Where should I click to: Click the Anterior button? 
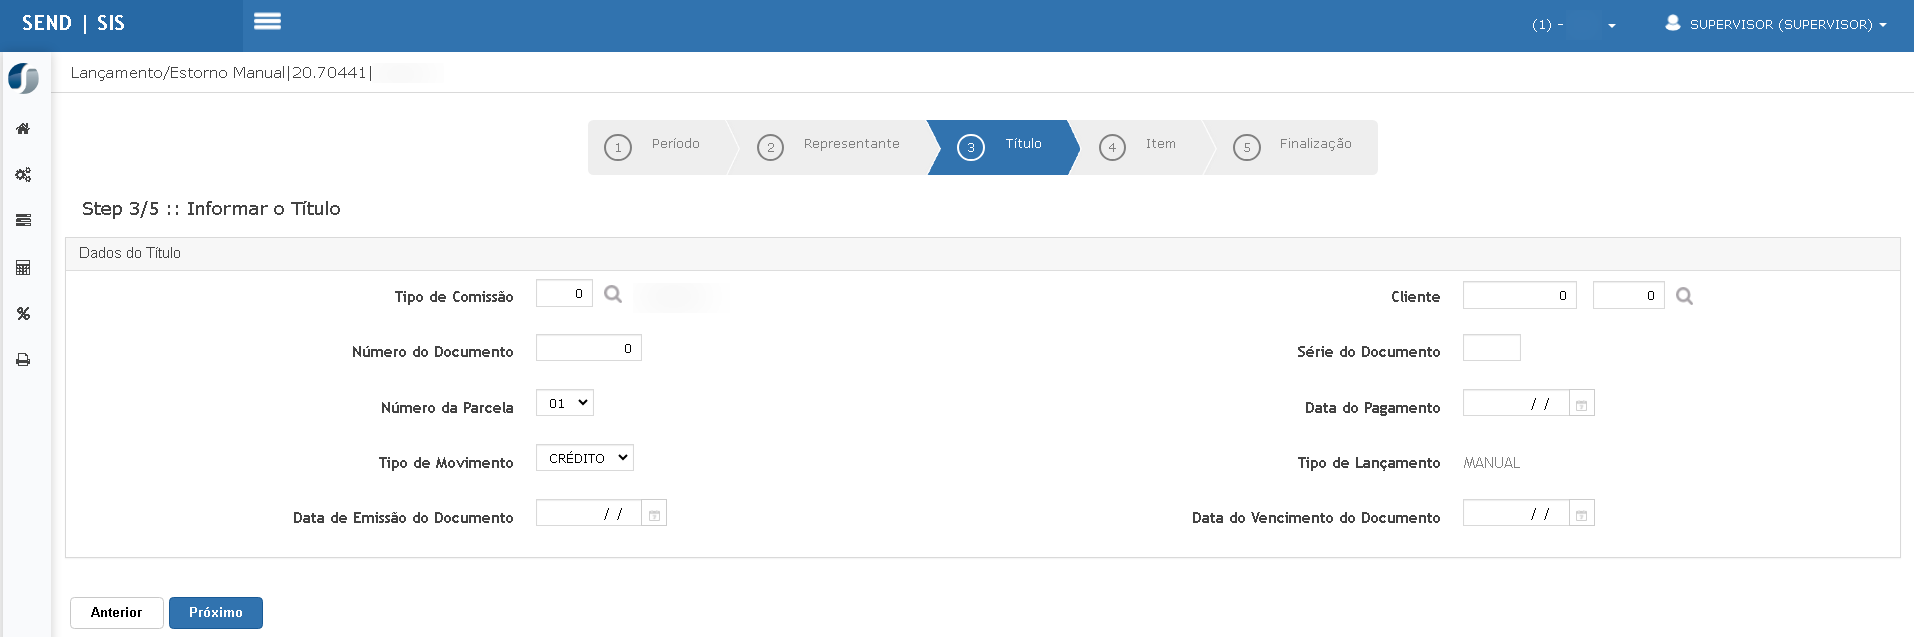click(117, 613)
